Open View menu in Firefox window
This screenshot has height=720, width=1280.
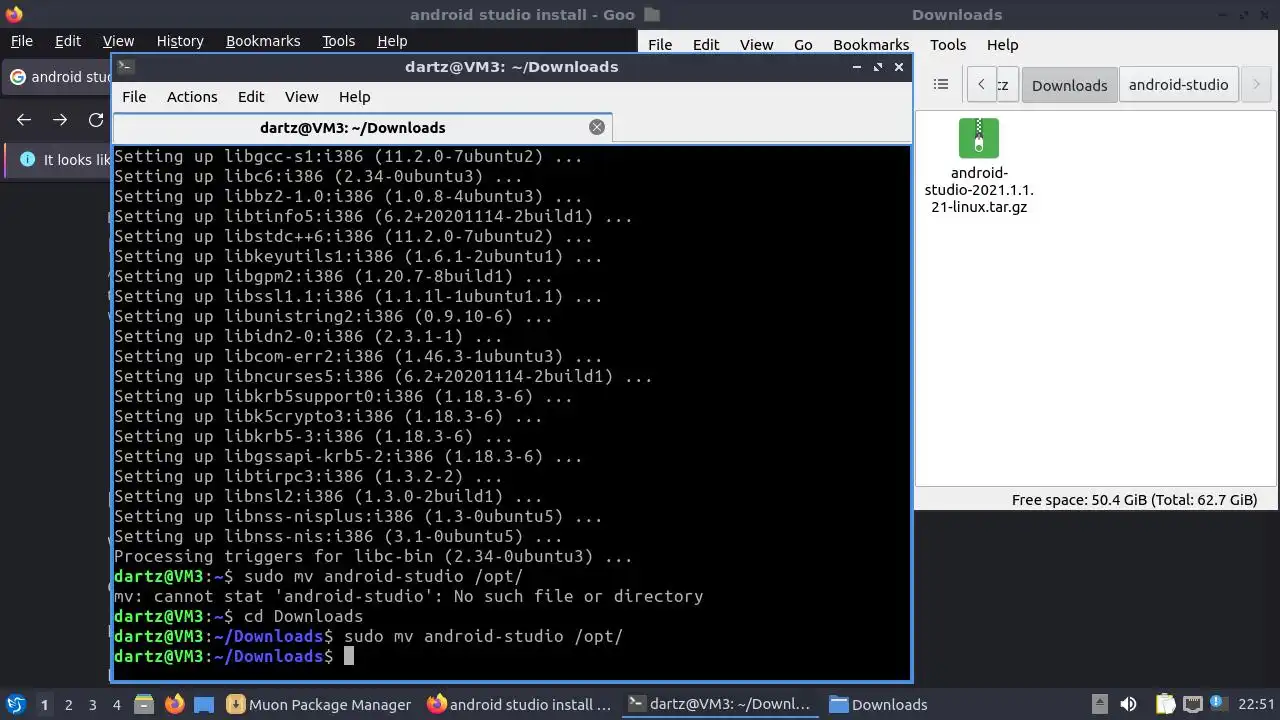coord(118,41)
